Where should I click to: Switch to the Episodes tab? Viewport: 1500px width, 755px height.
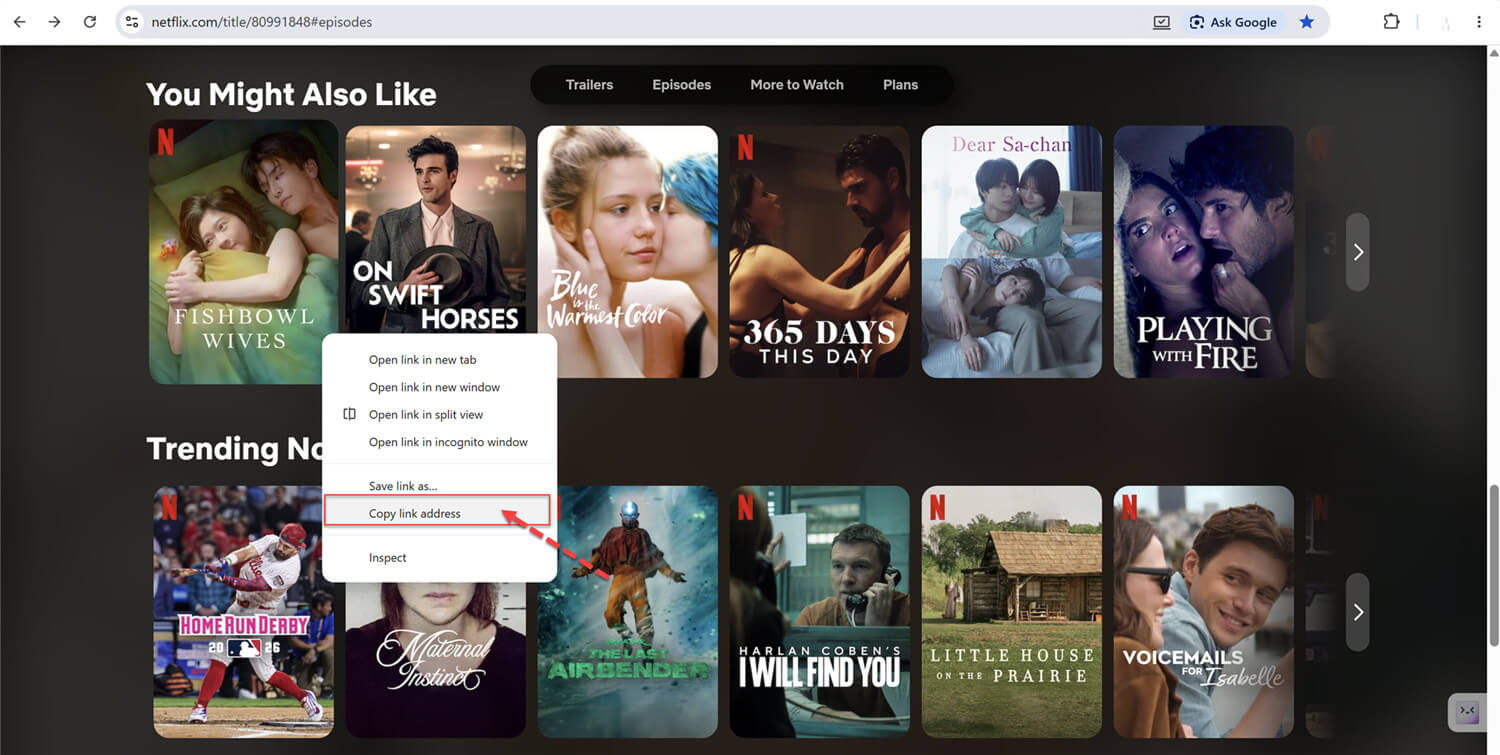(682, 85)
